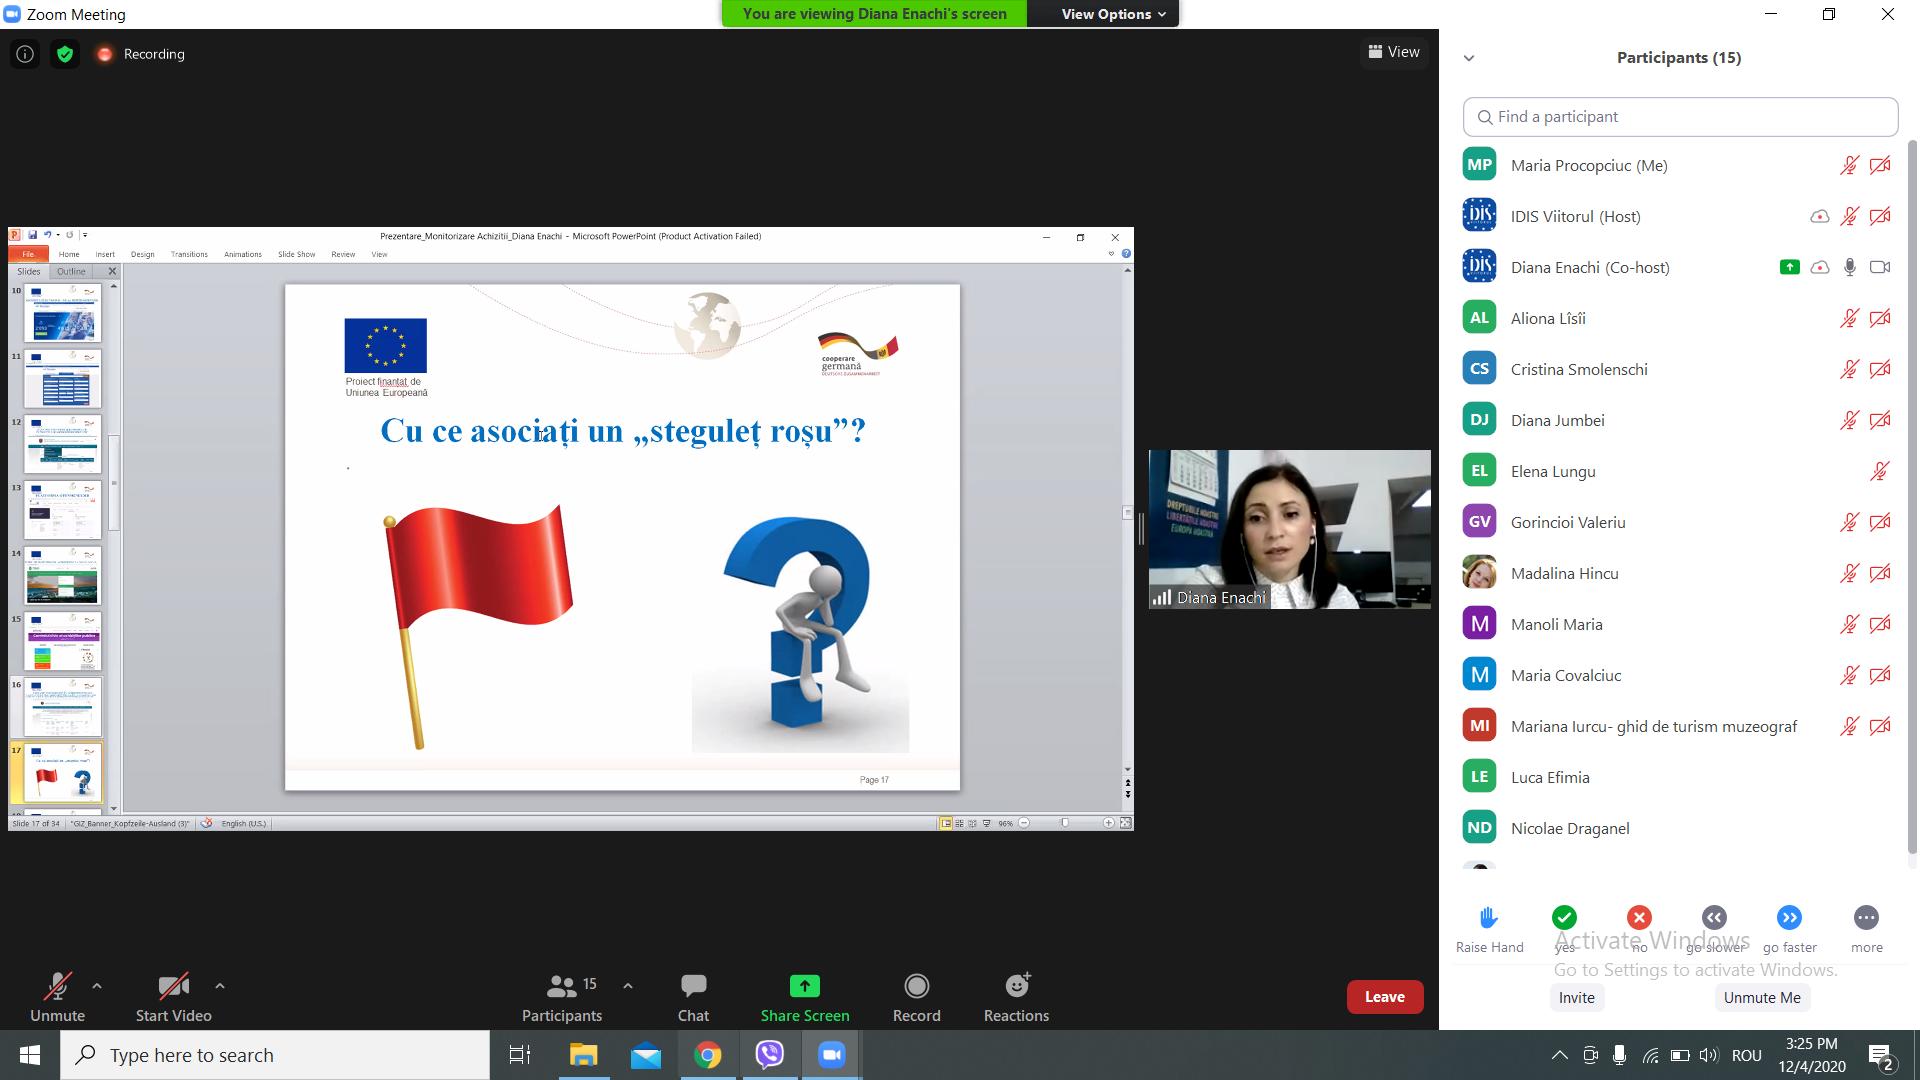Toggle Maria Procopciuc's video-off camera icon
This screenshot has height=1080, width=1920.
pos(1880,166)
